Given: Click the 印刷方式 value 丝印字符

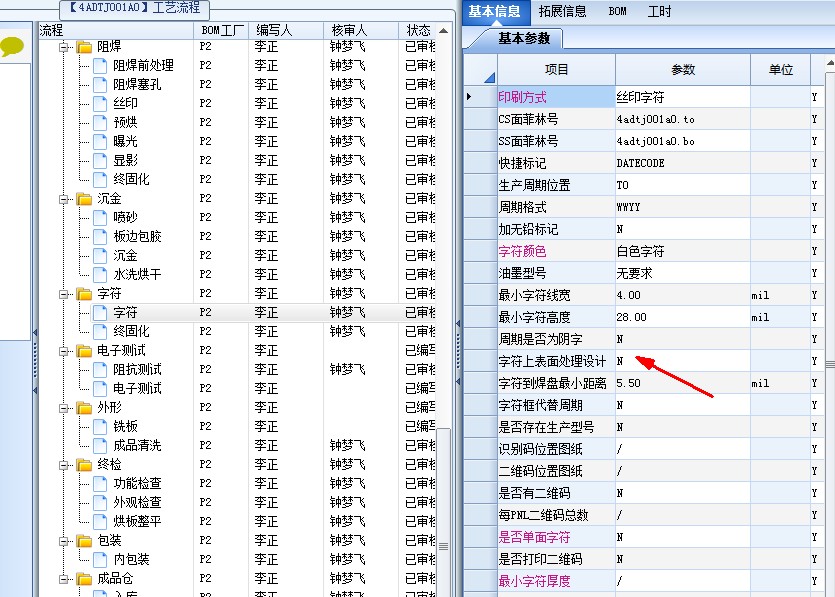Looking at the screenshot, I should coord(640,97).
